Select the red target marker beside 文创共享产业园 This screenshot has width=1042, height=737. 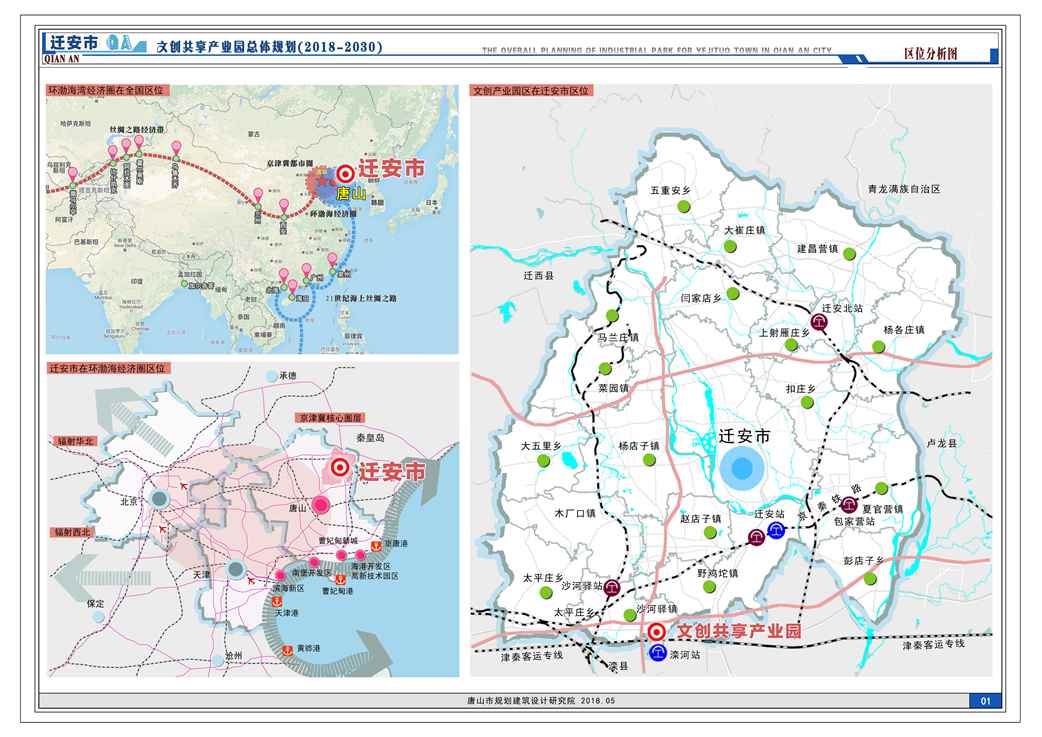(656, 631)
